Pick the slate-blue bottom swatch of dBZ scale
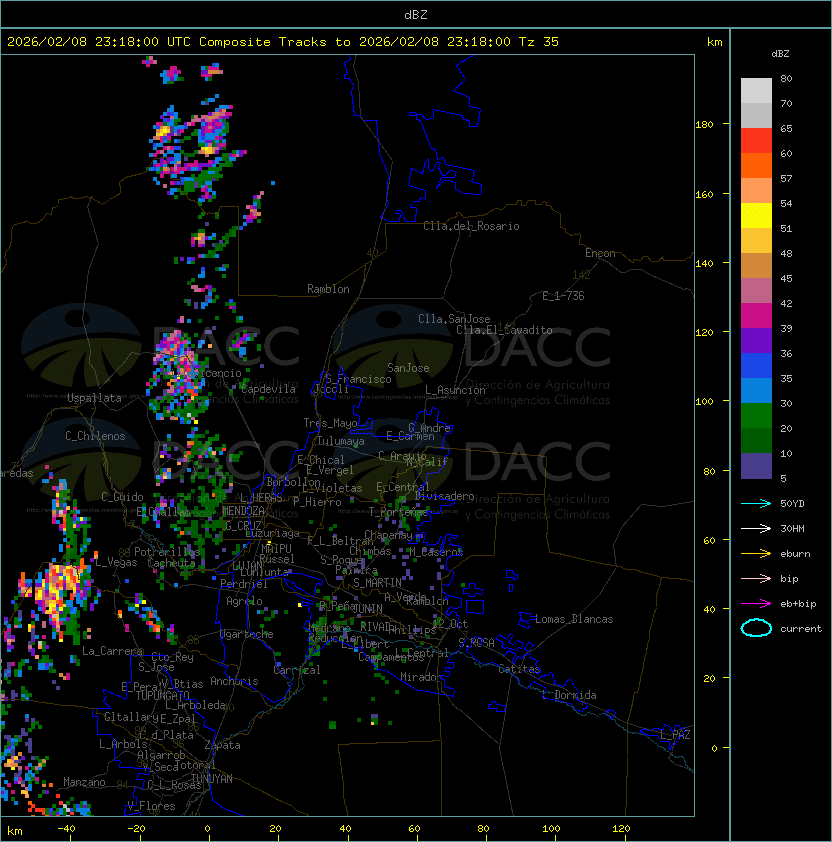Screen dimensions: 832x842 pos(756,466)
